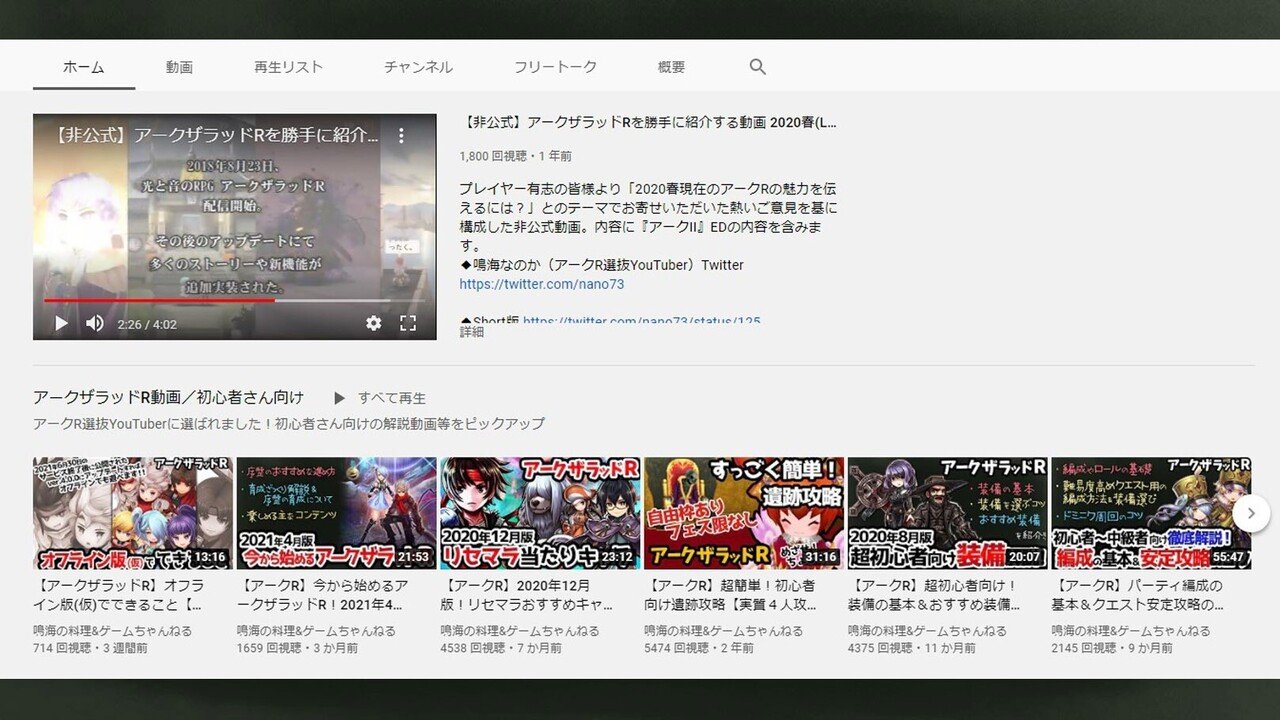Open the channel name under the 4538 回視聴 video
This screenshot has width=1280, height=720.
520,631
